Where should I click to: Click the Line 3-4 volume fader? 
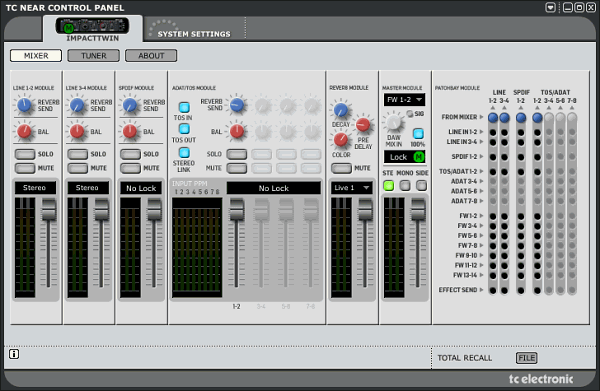[x=101, y=210]
